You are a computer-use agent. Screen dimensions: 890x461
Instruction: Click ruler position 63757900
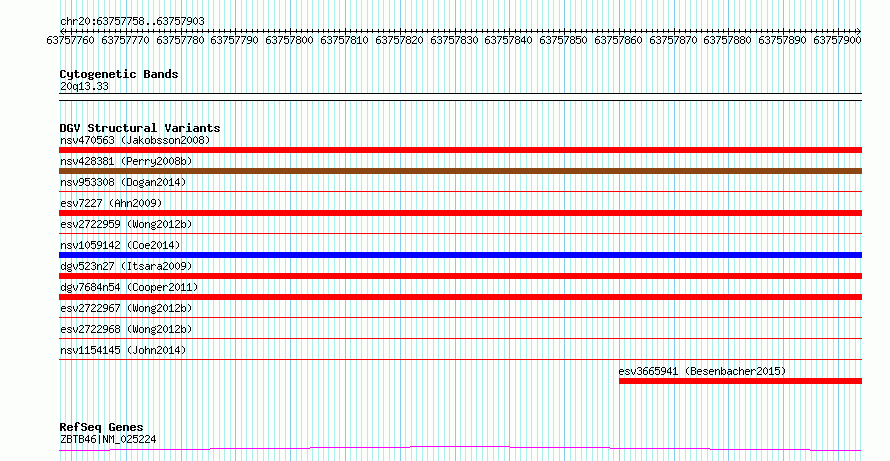point(838,40)
